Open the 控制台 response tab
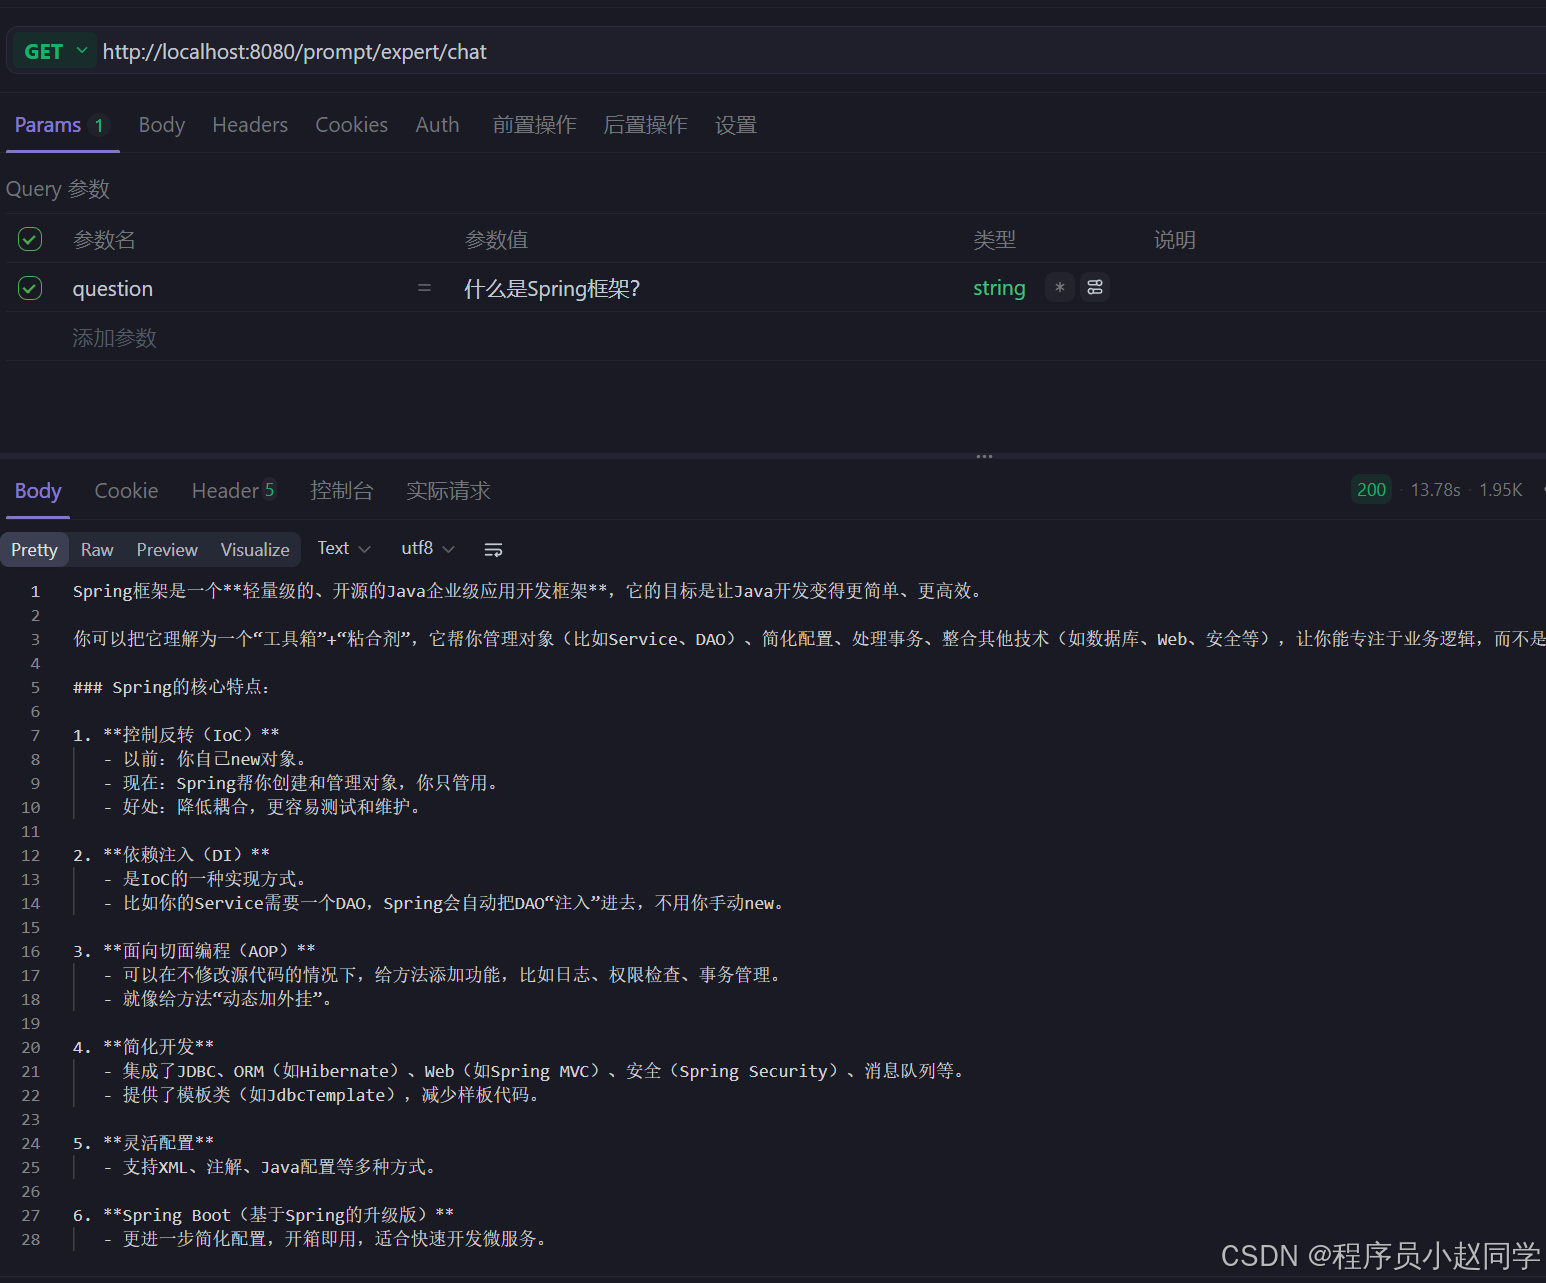The image size is (1546, 1283). point(342,490)
